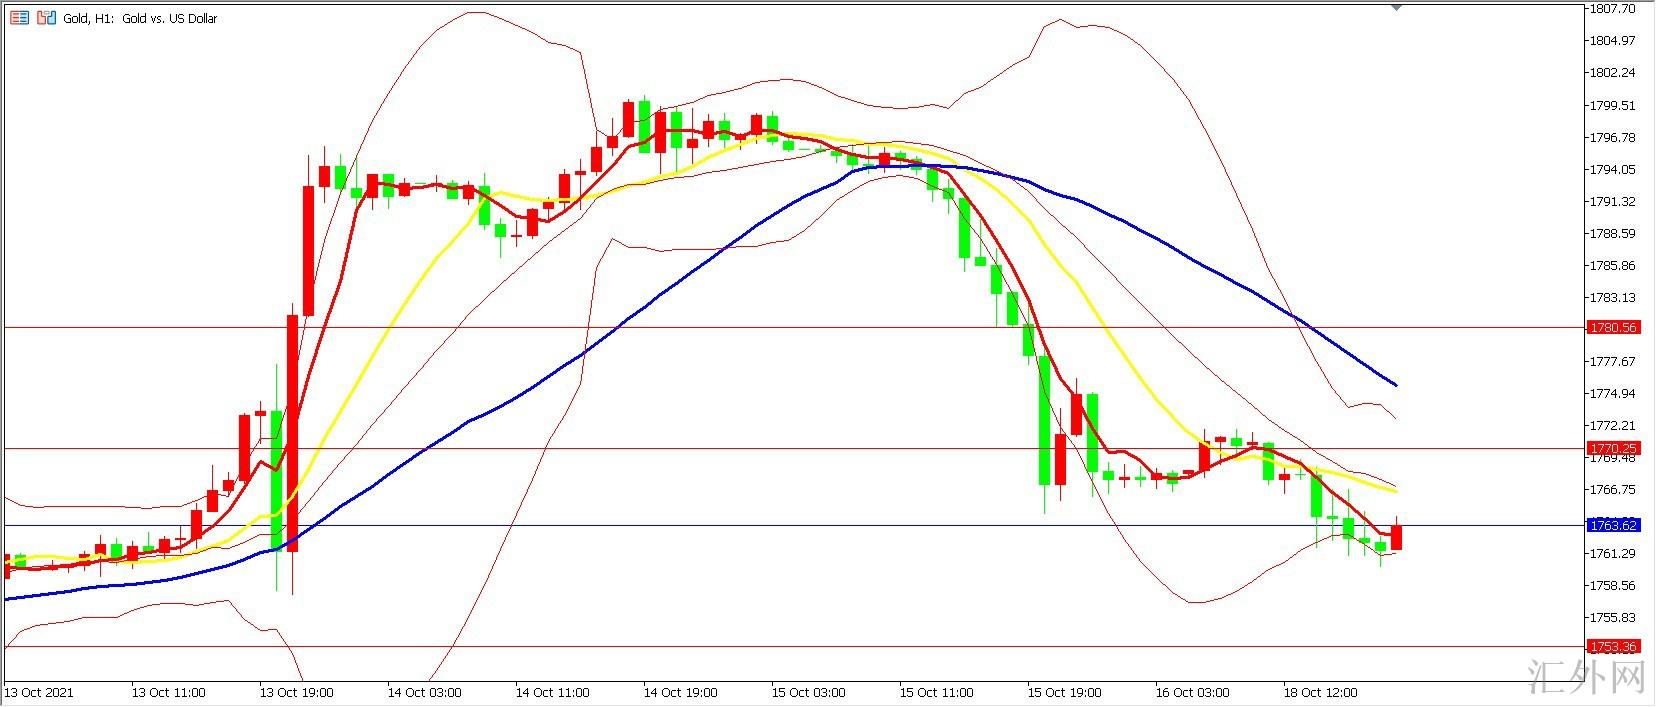Click the 13 Oct 19:00 time axis label
The image size is (1656, 707).
[296, 692]
